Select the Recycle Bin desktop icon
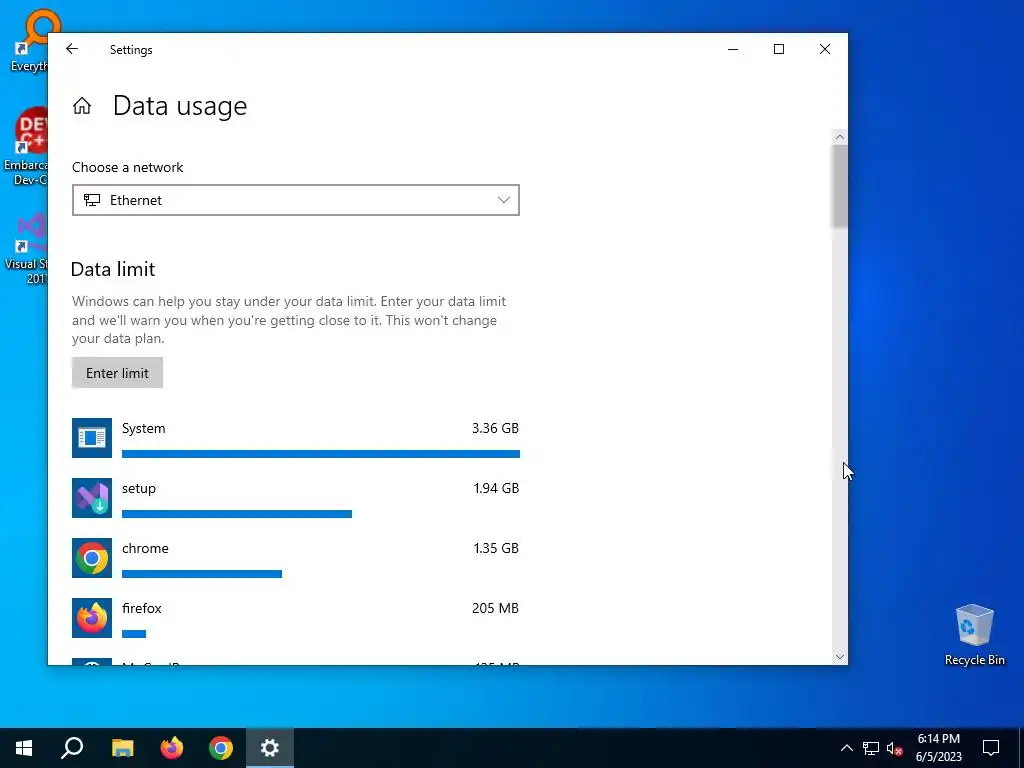 click(x=974, y=635)
